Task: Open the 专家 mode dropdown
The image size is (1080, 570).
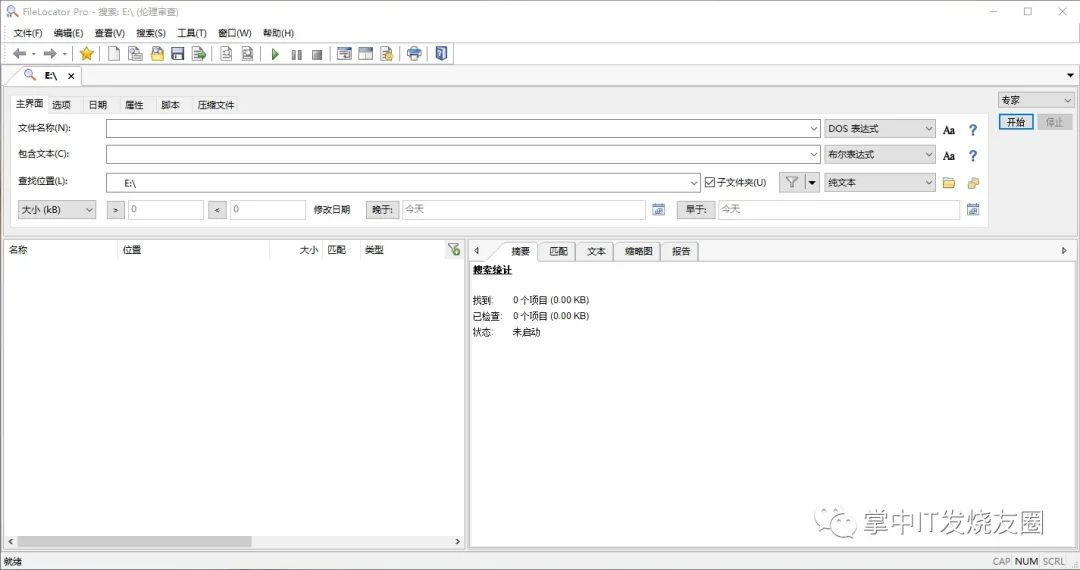Action: point(1036,101)
